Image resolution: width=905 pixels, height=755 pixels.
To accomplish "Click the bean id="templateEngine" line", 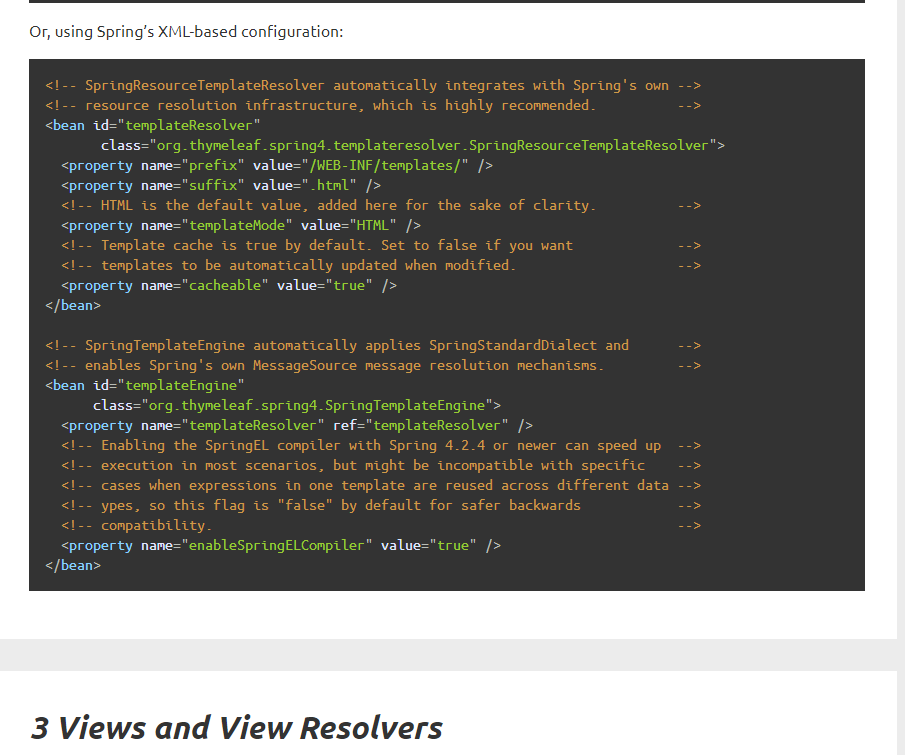I will 145,386.
